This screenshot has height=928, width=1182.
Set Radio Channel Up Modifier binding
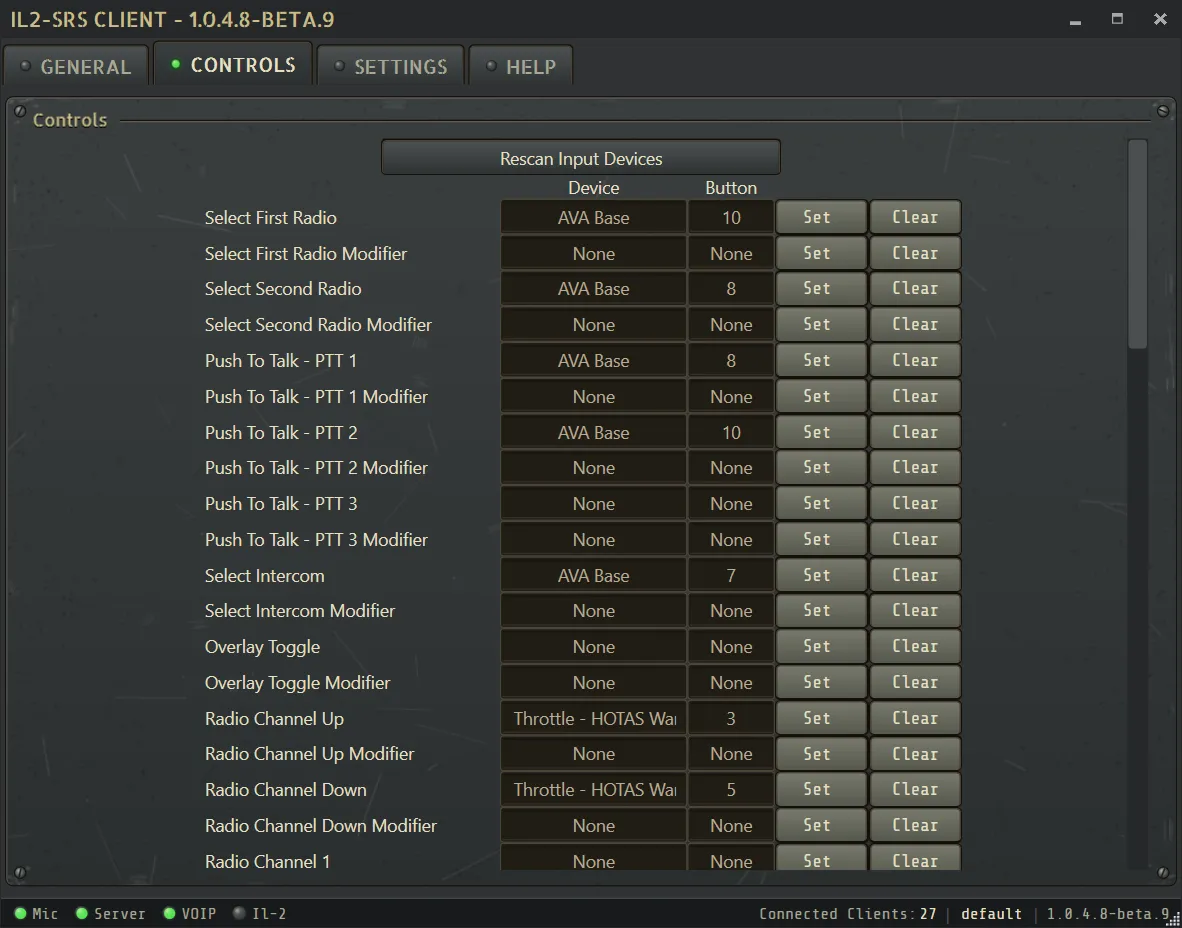tap(821, 755)
